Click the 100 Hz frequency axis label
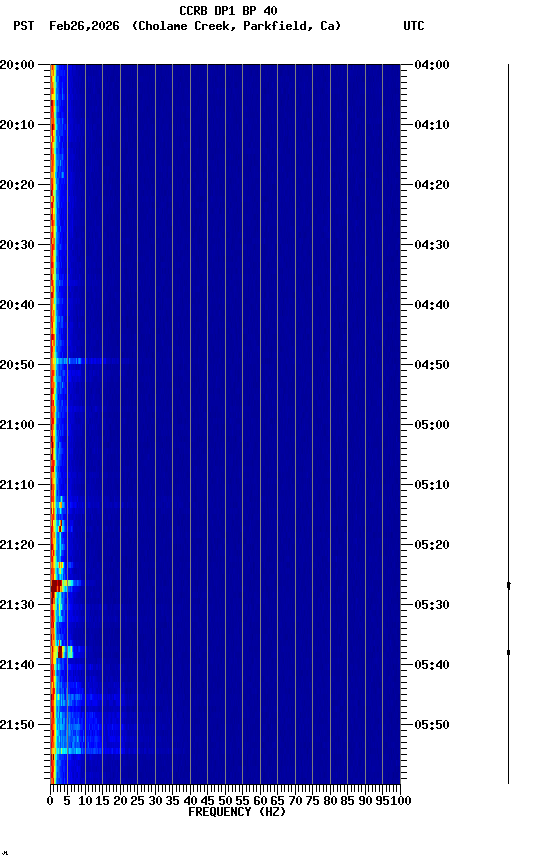The image size is (552, 864). pos(401,802)
